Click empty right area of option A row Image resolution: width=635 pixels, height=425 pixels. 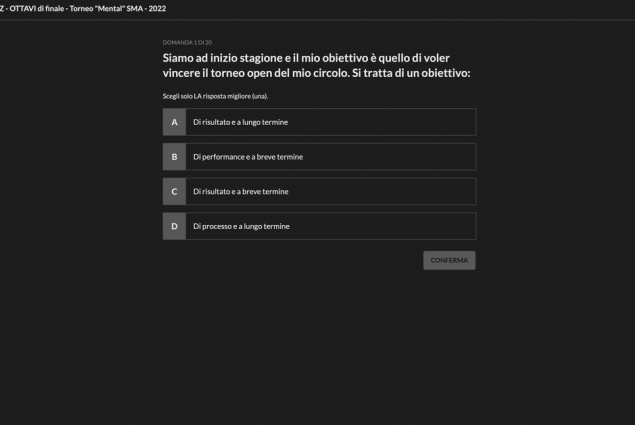(420, 122)
